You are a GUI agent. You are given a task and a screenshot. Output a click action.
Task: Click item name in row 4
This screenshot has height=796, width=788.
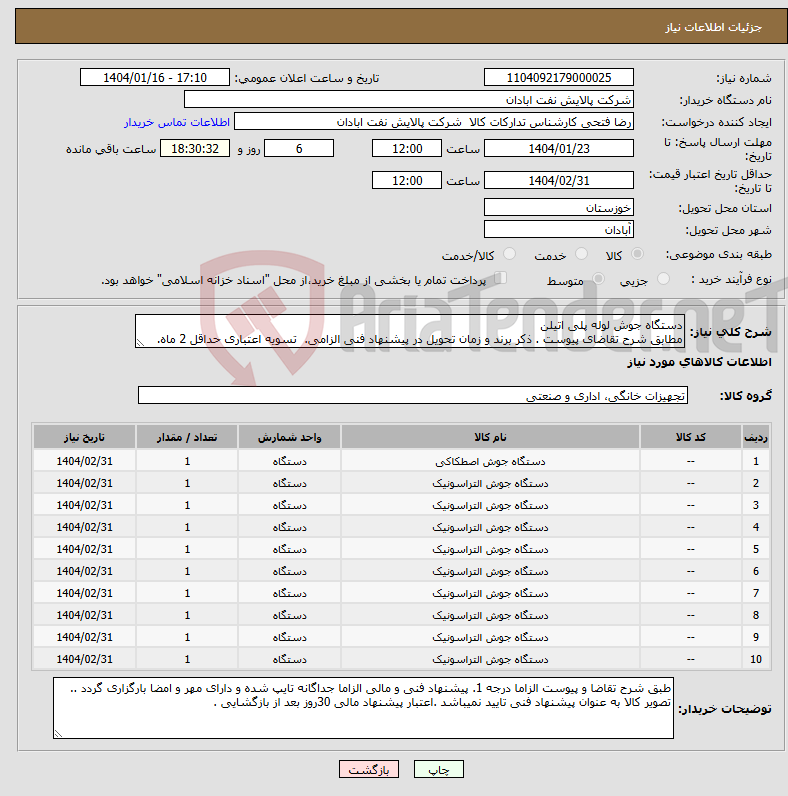pos(490,527)
